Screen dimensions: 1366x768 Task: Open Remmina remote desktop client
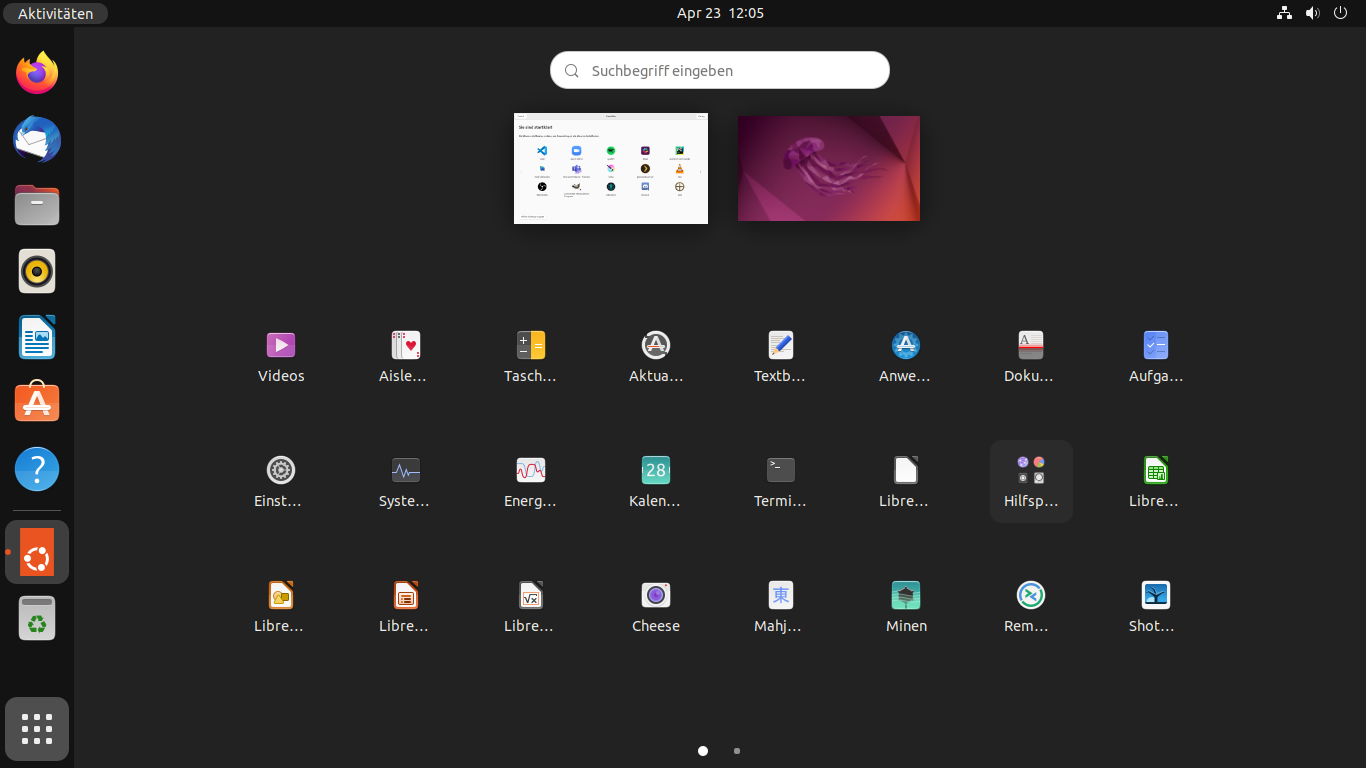pos(1031,606)
